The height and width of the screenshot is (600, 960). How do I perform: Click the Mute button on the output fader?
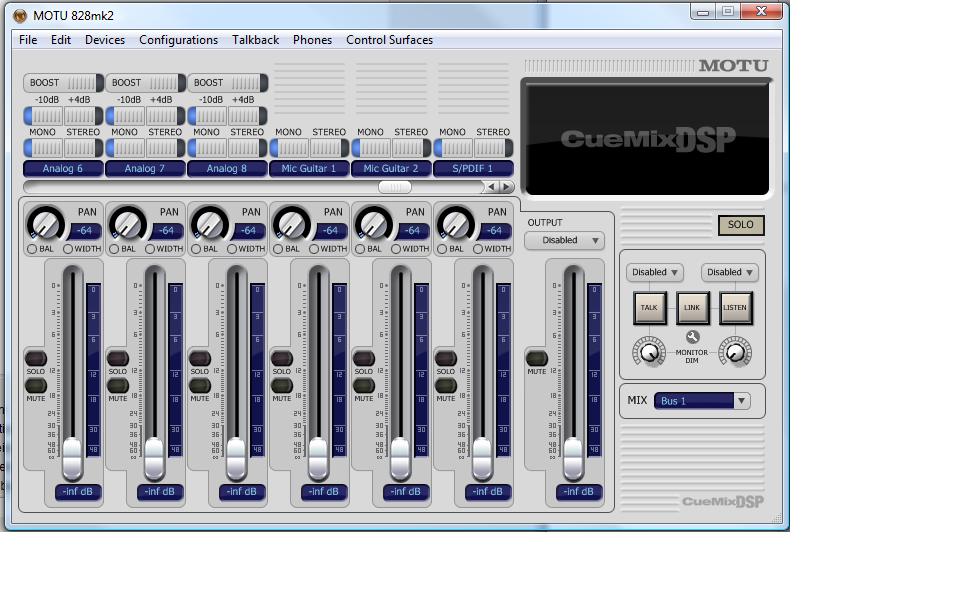pyautogui.click(x=537, y=358)
